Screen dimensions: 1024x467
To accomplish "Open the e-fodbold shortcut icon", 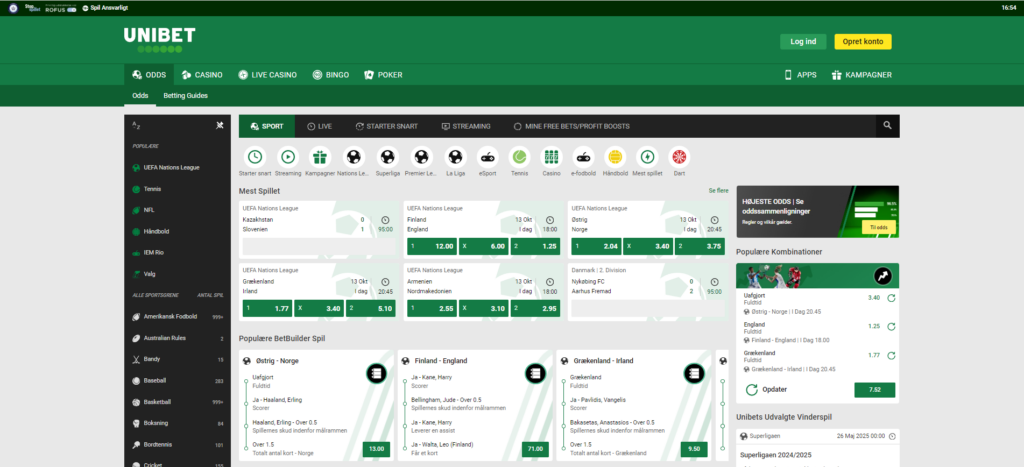I will tap(583, 157).
